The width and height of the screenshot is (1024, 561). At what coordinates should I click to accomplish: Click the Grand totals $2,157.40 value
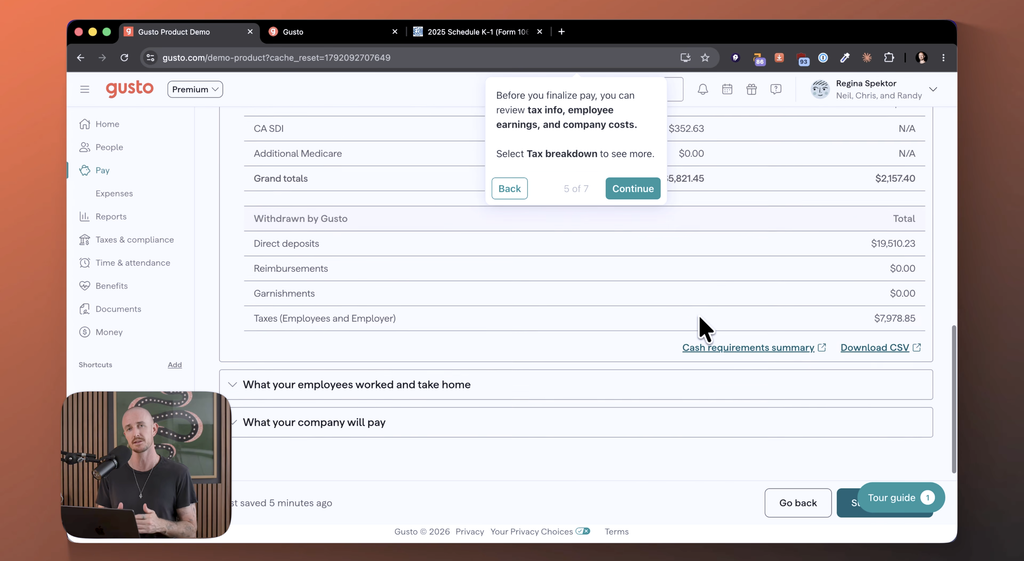pos(895,178)
